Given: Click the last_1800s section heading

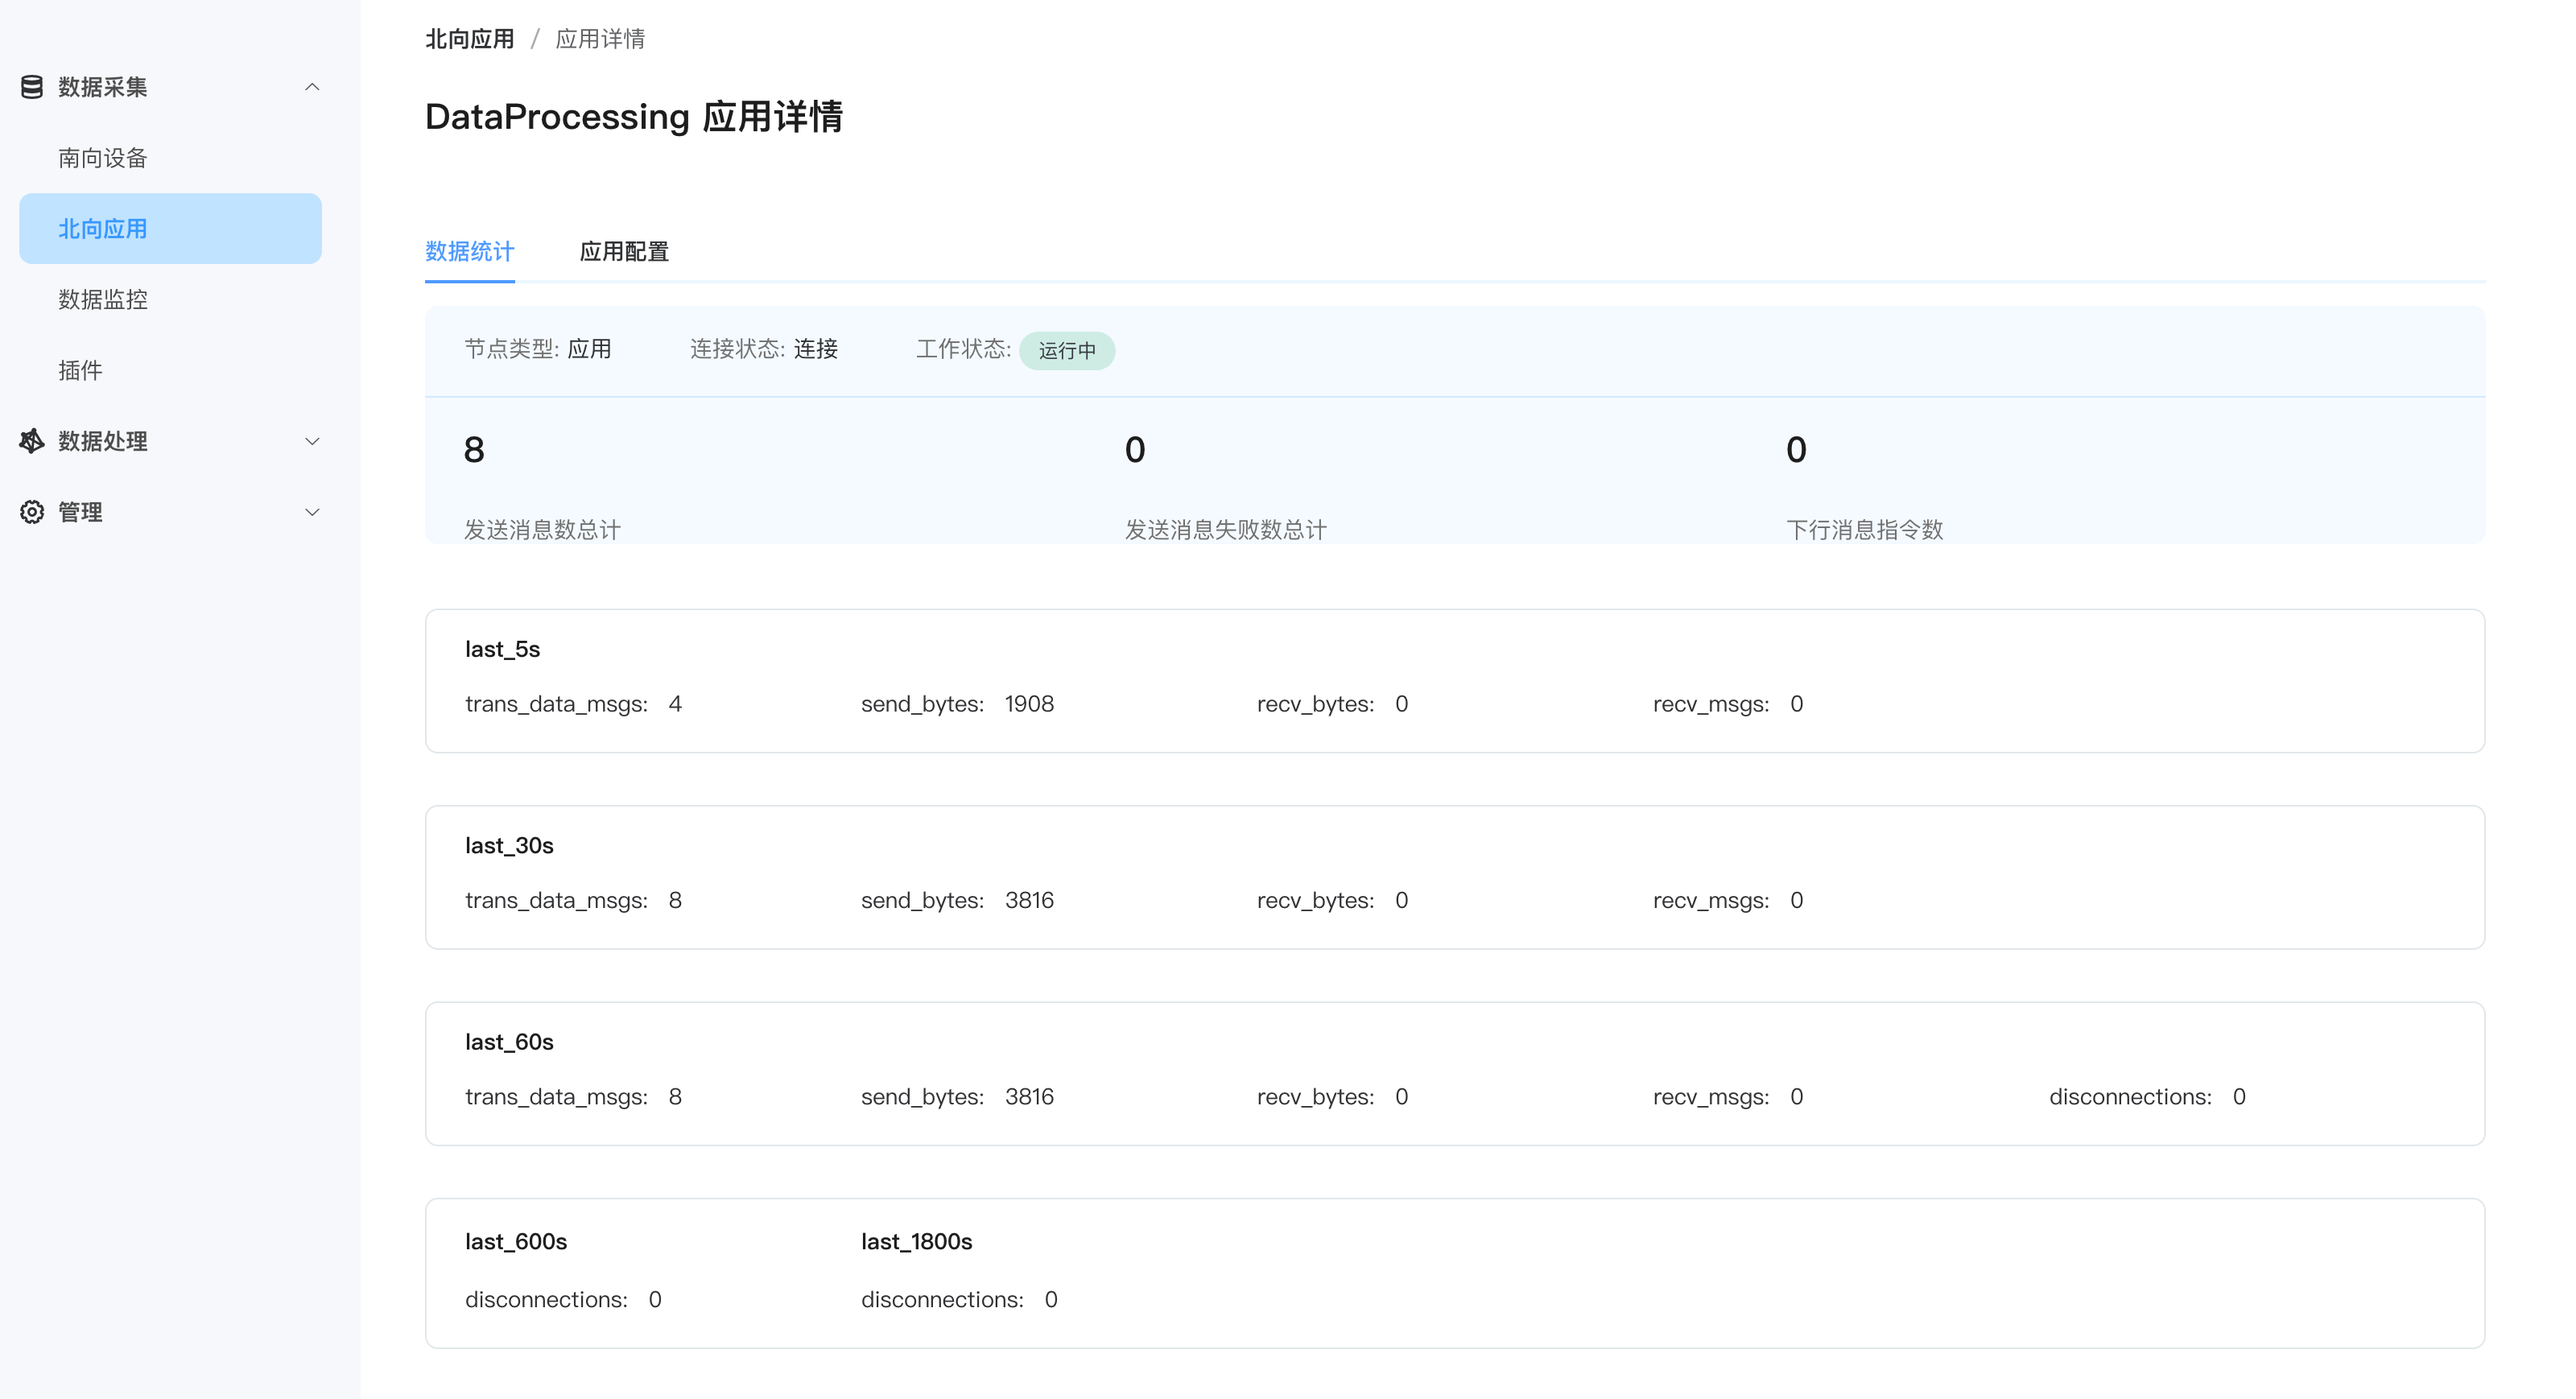Looking at the screenshot, I should pos(916,1241).
